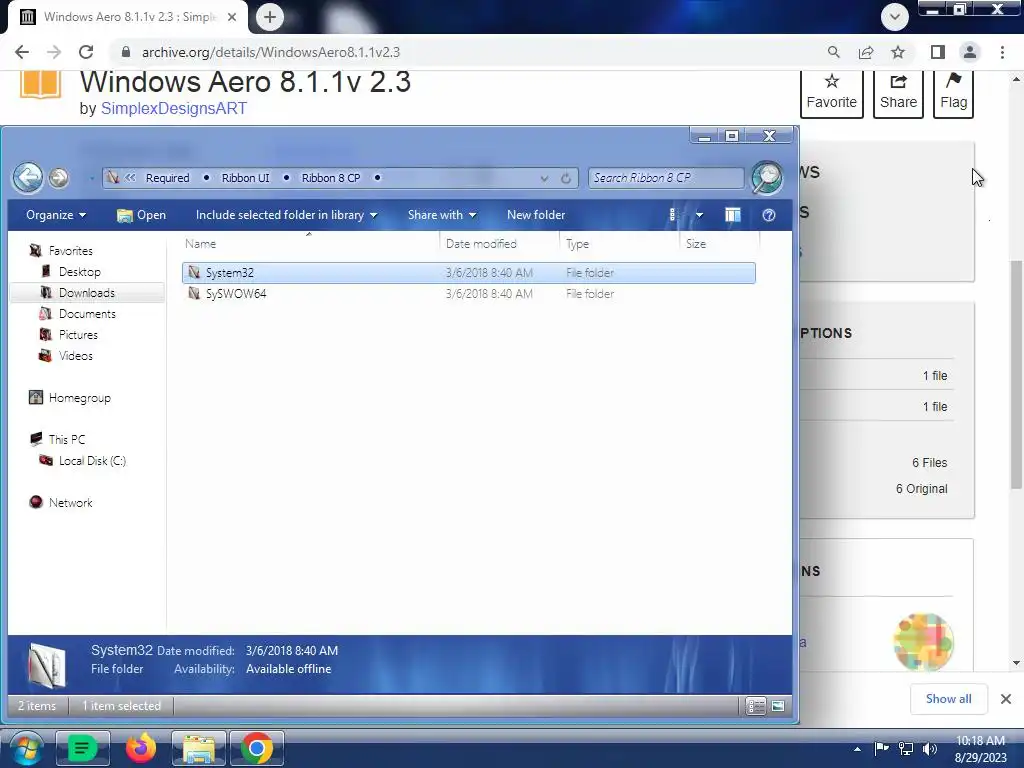Sort by the Date modified column
Screen dimensions: 1024x768
481,244
